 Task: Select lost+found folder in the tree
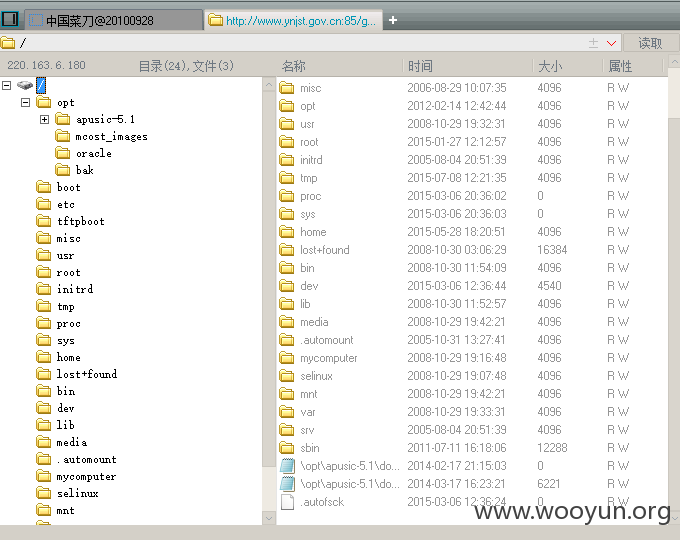76,374
